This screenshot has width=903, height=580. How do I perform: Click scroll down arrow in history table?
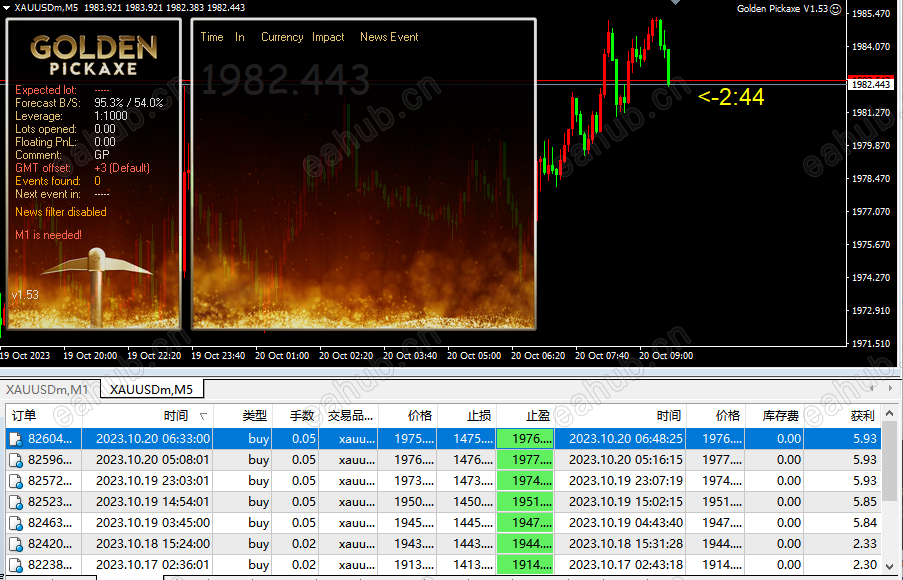(x=889, y=566)
